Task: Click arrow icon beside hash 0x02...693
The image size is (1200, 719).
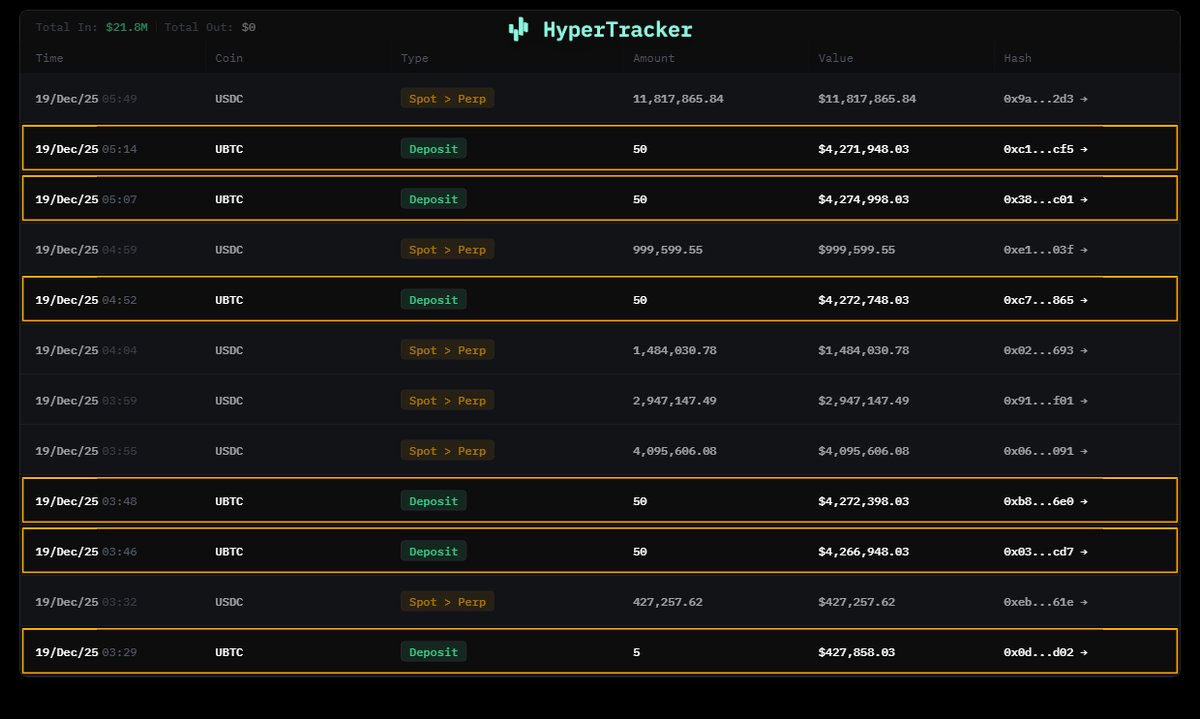Action: pos(1084,350)
